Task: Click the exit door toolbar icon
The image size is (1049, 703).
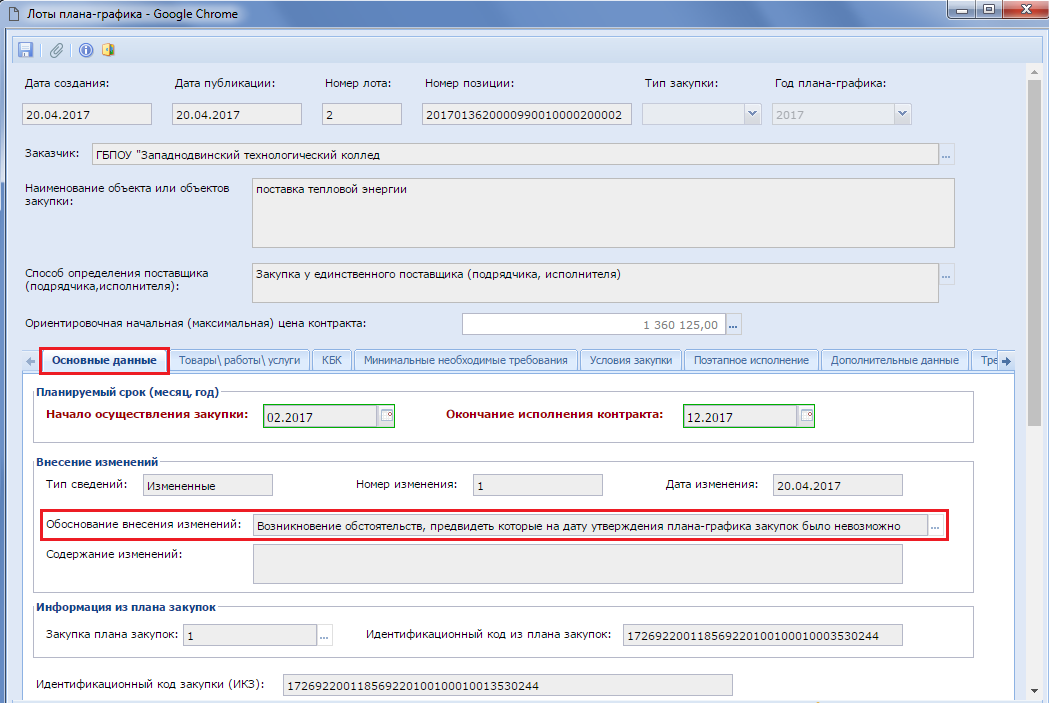Action: pos(108,50)
